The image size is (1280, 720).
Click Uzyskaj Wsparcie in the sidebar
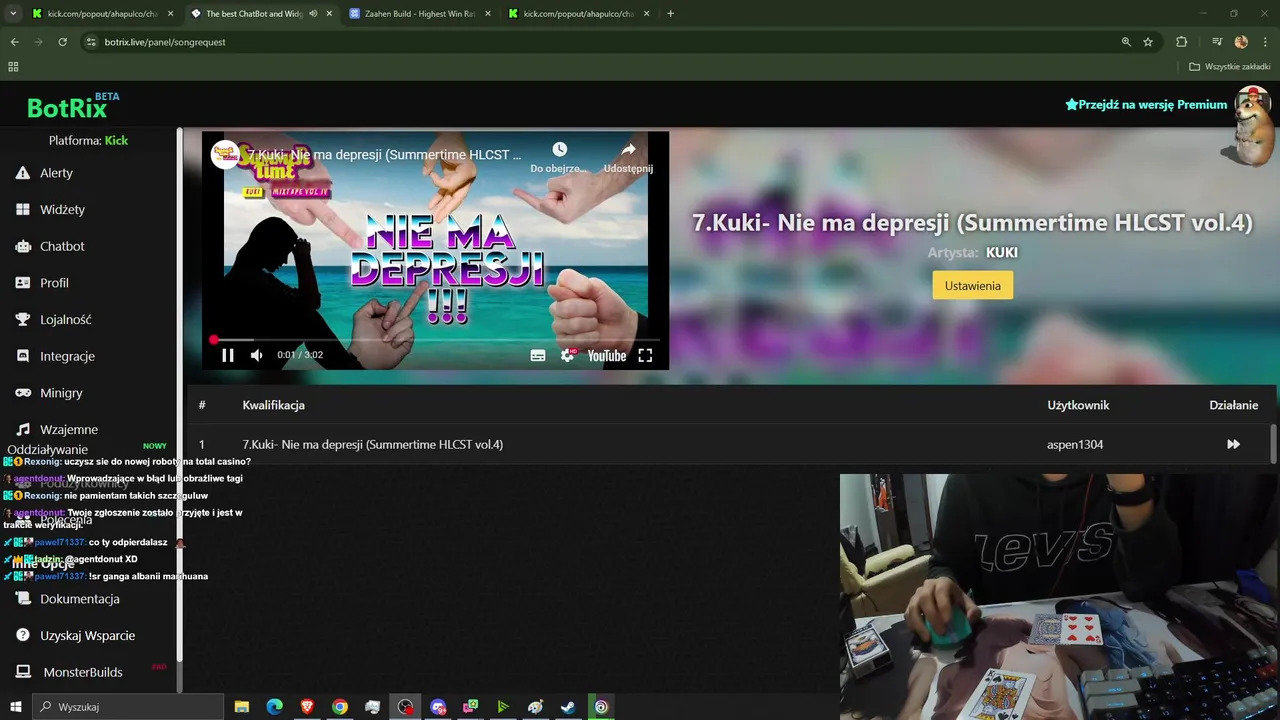point(75,636)
